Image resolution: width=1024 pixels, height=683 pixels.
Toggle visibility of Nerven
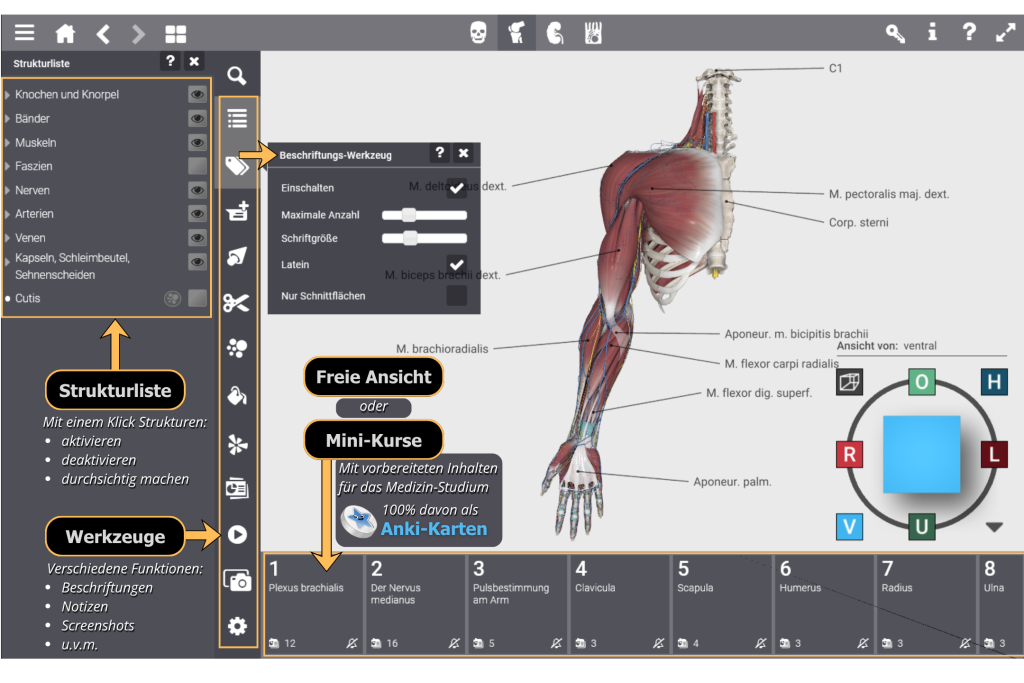pyautogui.click(x=197, y=190)
